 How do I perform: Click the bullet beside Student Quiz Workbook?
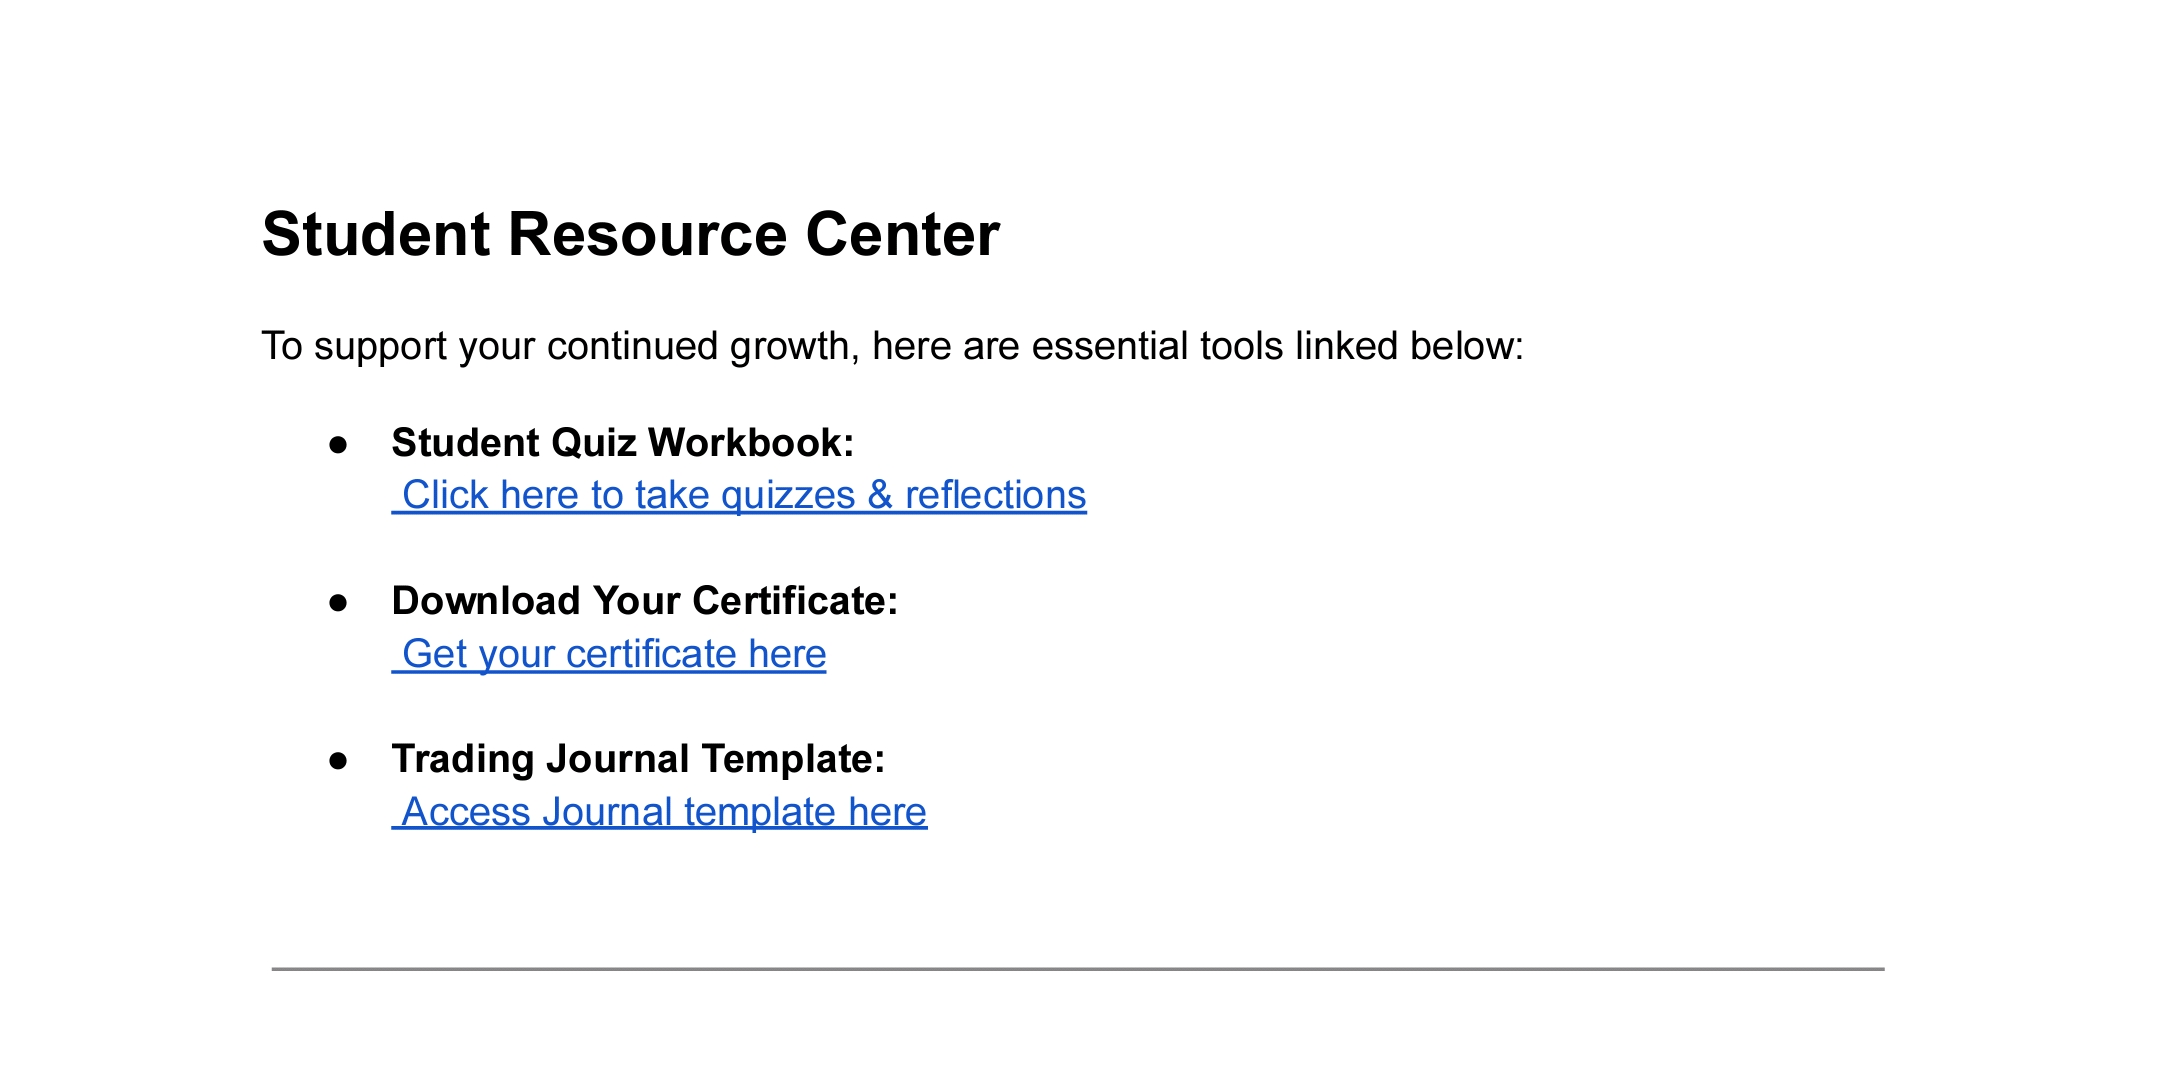(x=338, y=444)
